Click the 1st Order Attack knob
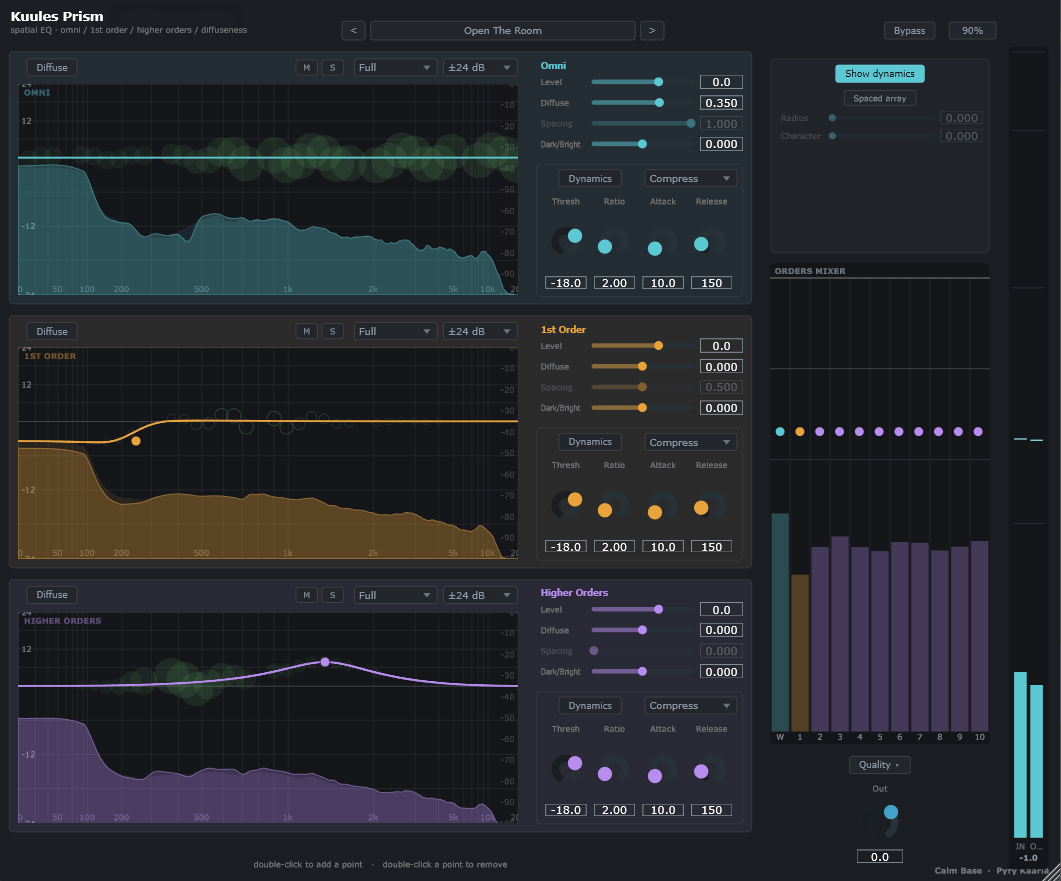The width and height of the screenshot is (1061, 881). [662, 505]
